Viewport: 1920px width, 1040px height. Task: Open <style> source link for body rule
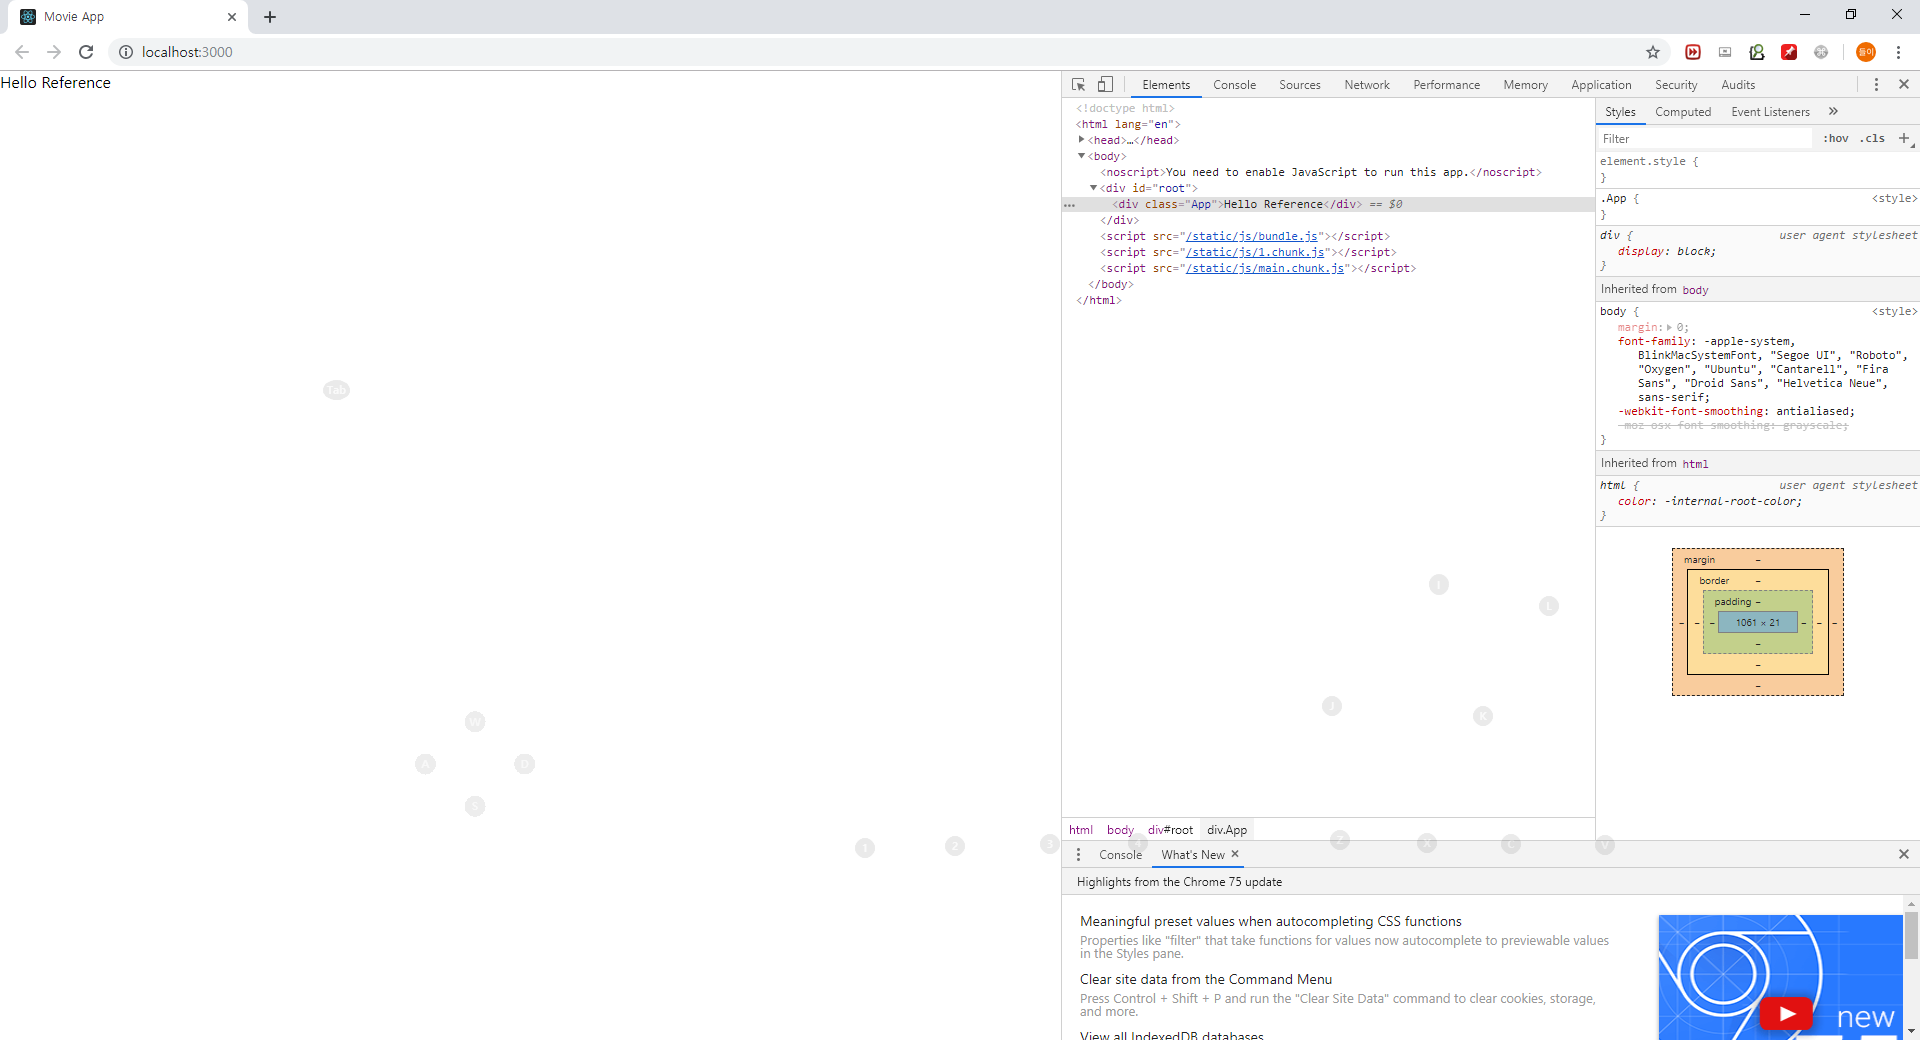coord(1894,312)
